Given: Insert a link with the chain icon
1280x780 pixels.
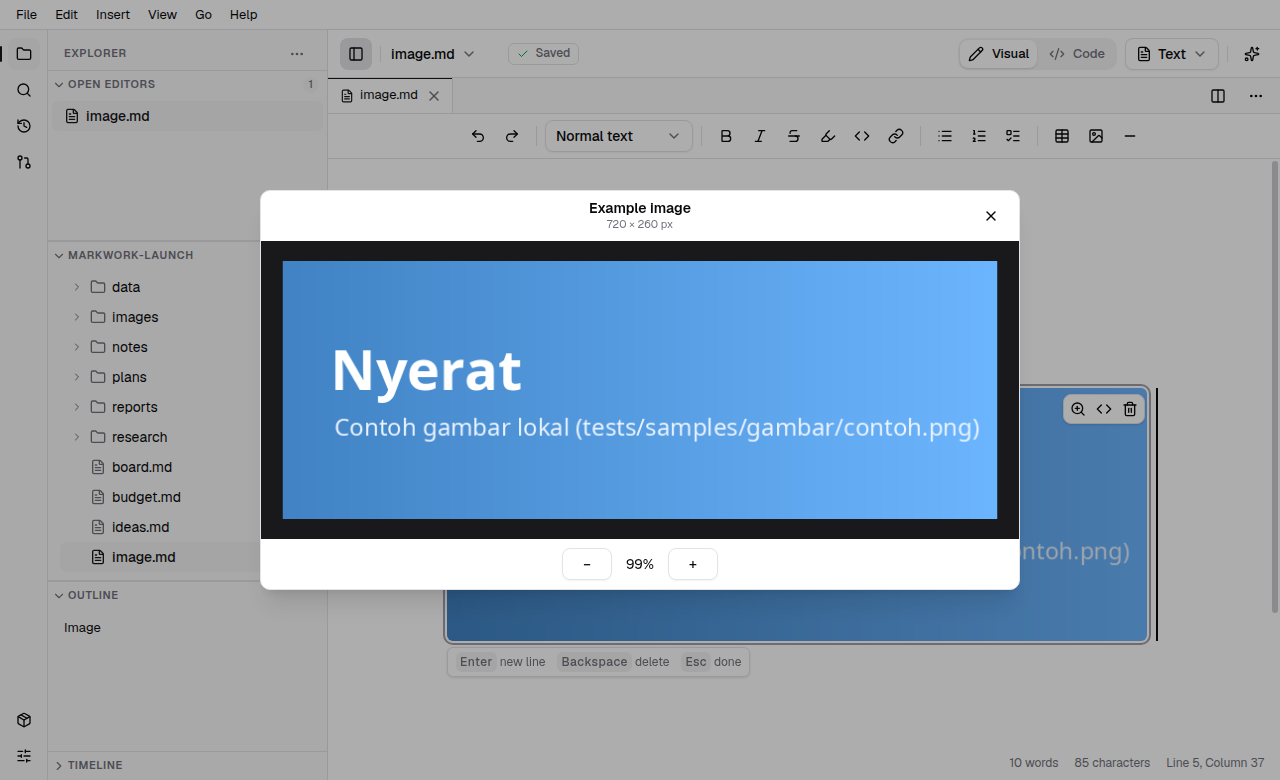Looking at the screenshot, I should pyautogui.click(x=896, y=136).
